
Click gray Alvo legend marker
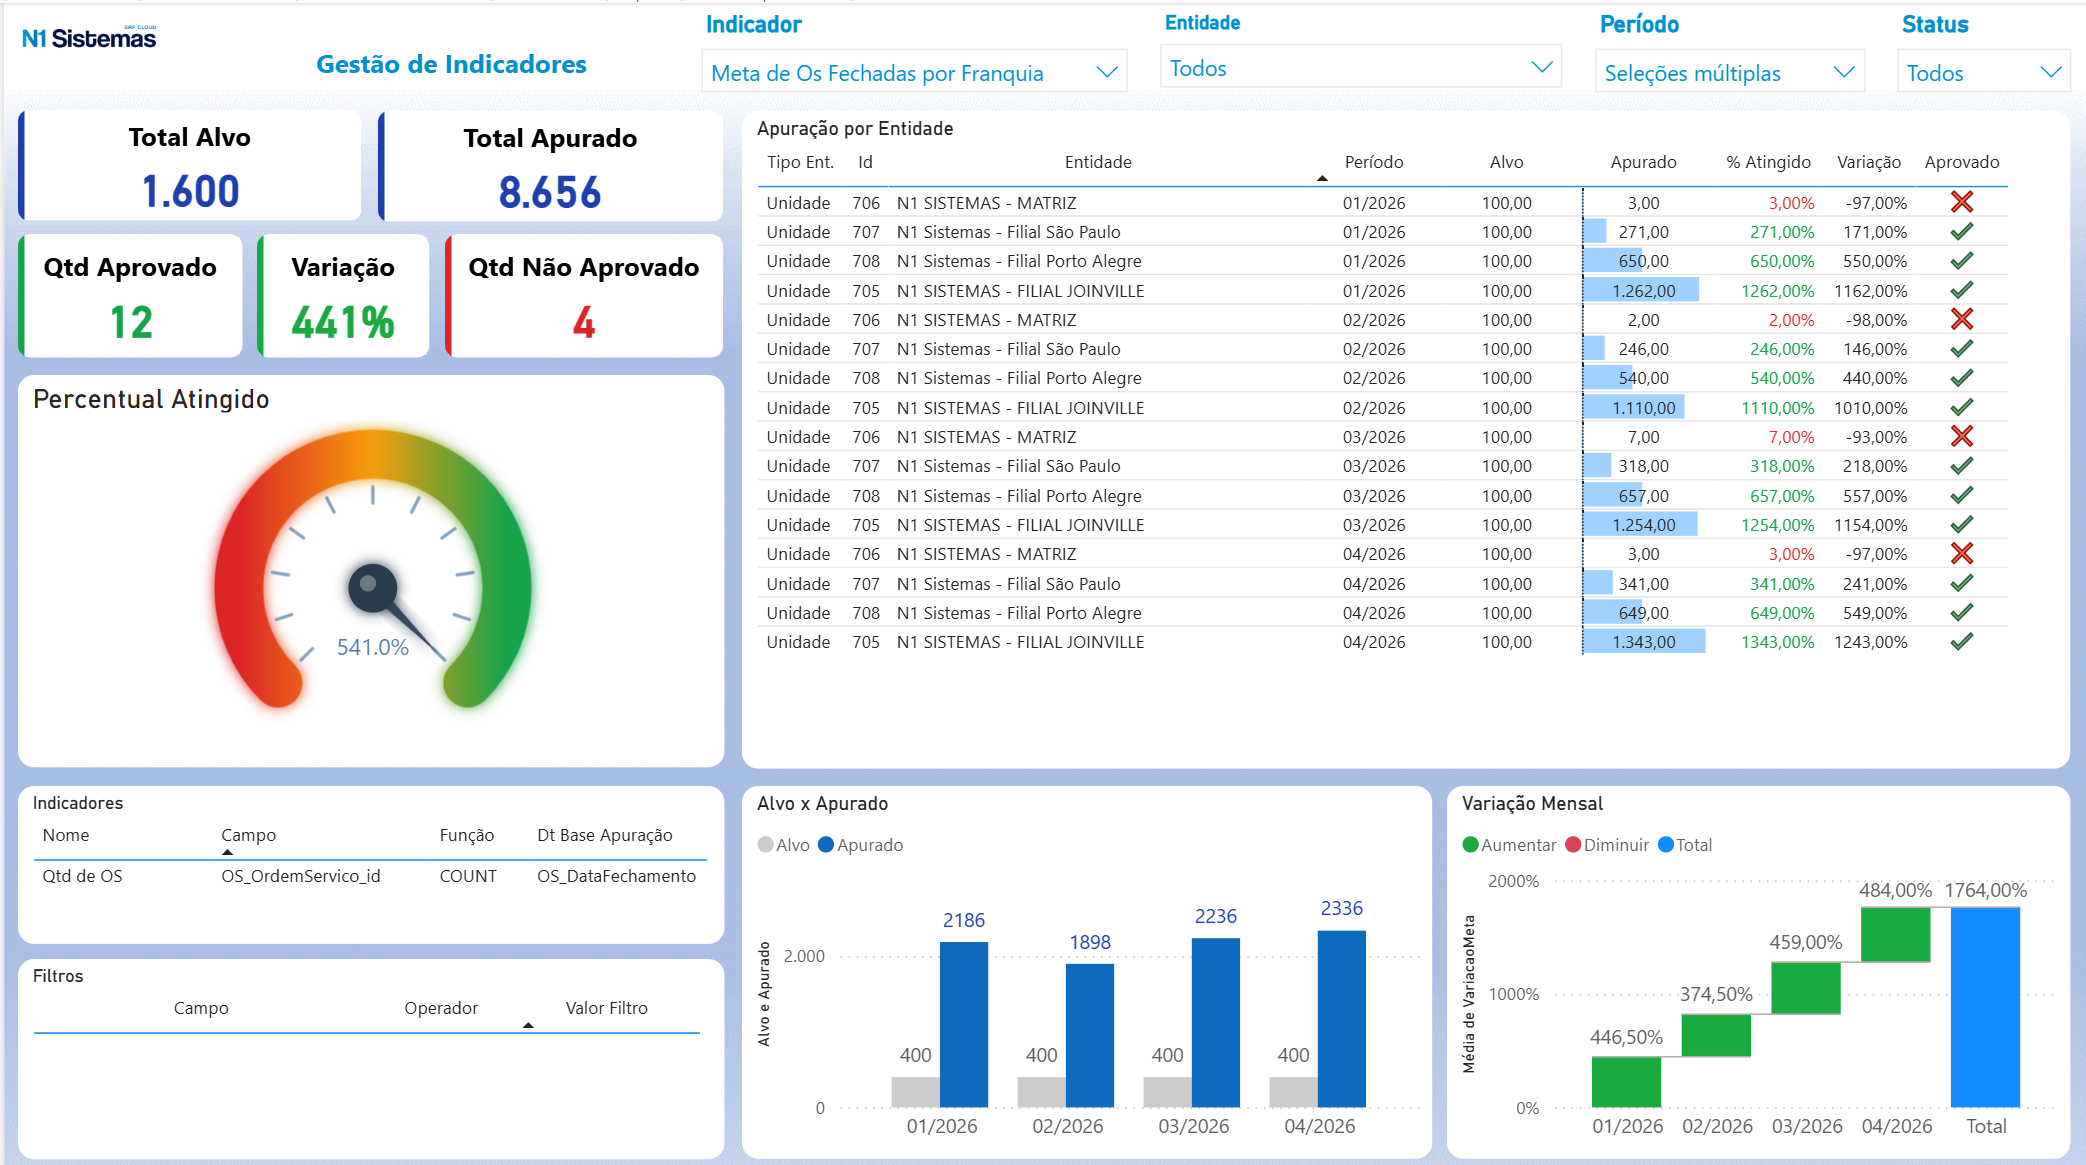[766, 845]
